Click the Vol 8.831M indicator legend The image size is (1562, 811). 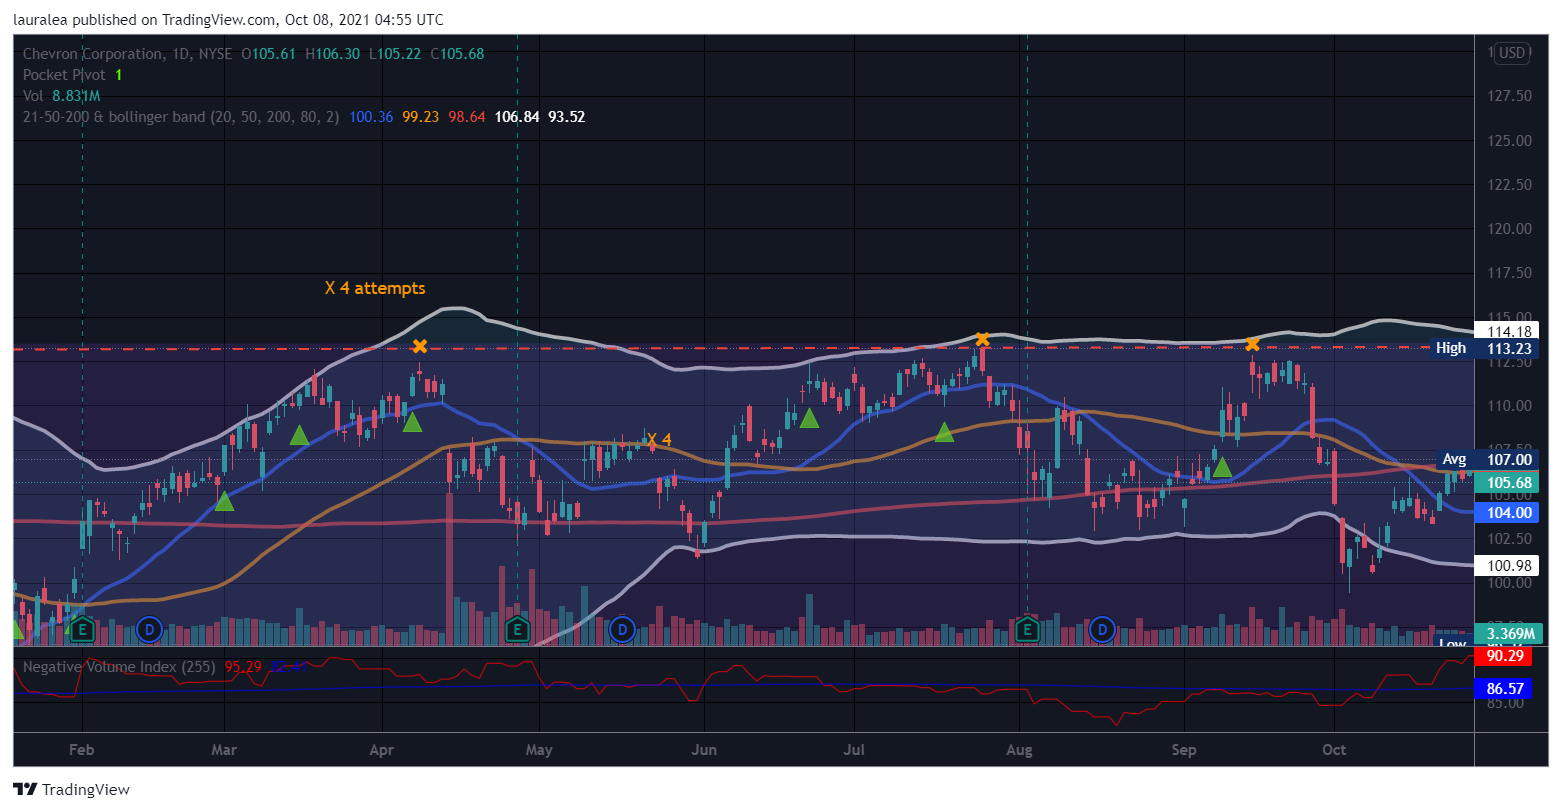coord(61,96)
